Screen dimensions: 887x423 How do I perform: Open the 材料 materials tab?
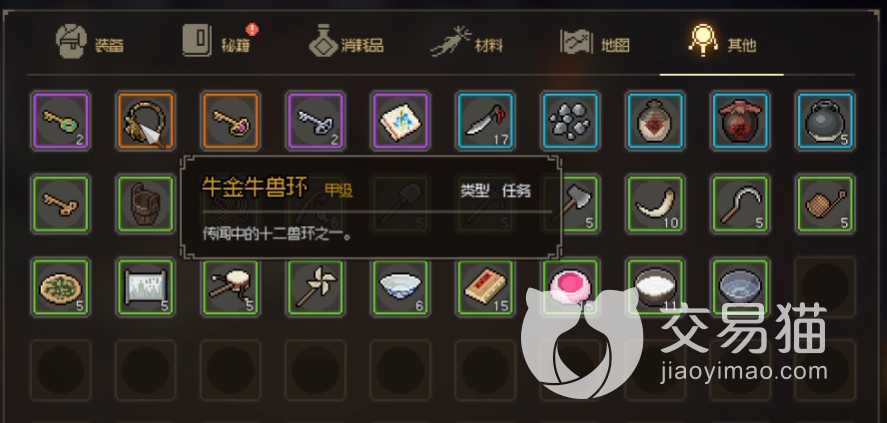click(x=467, y=42)
